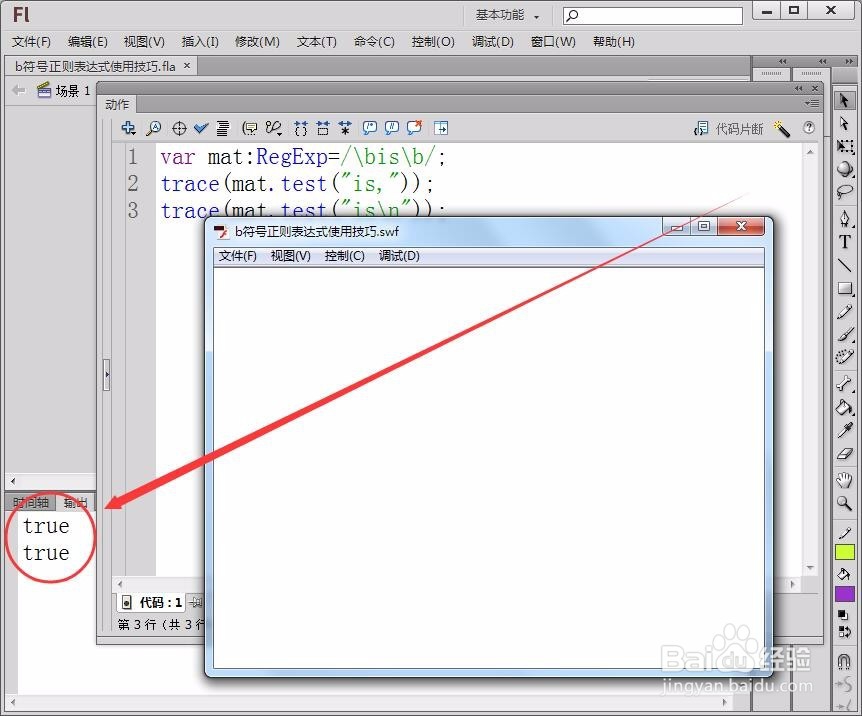Click Remove comment icon
This screenshot has height=716, width=862.
[x=415, y=128]
